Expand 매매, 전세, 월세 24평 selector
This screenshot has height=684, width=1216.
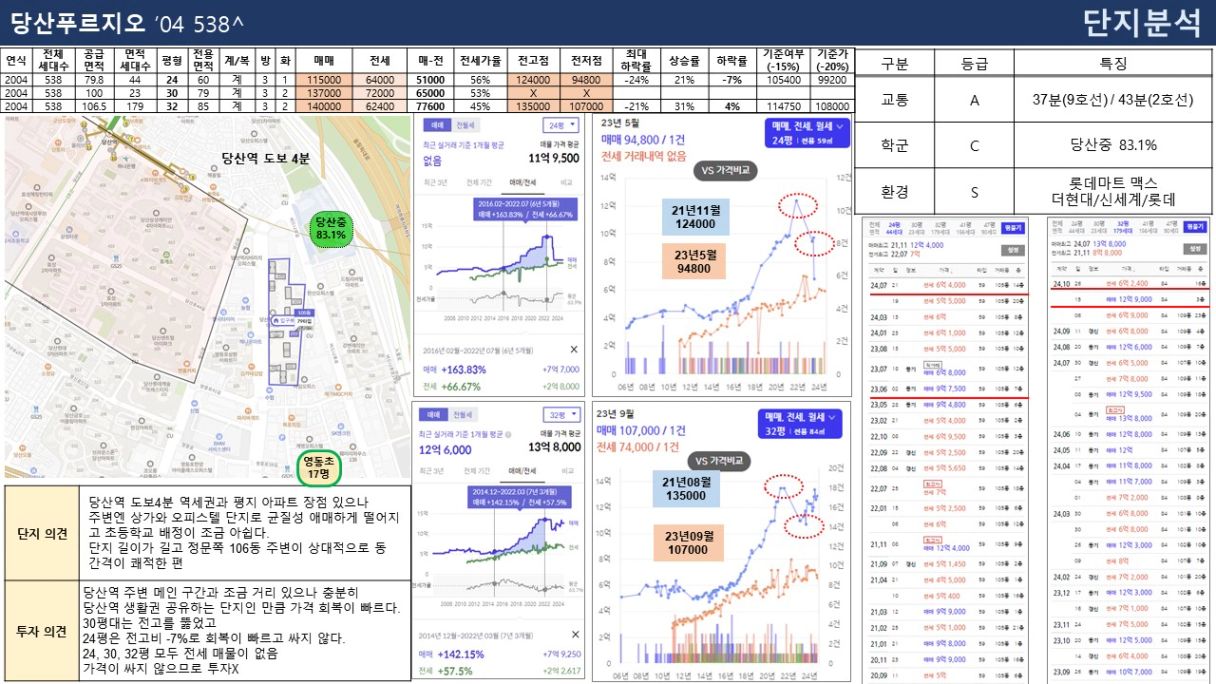coord(807,134)
